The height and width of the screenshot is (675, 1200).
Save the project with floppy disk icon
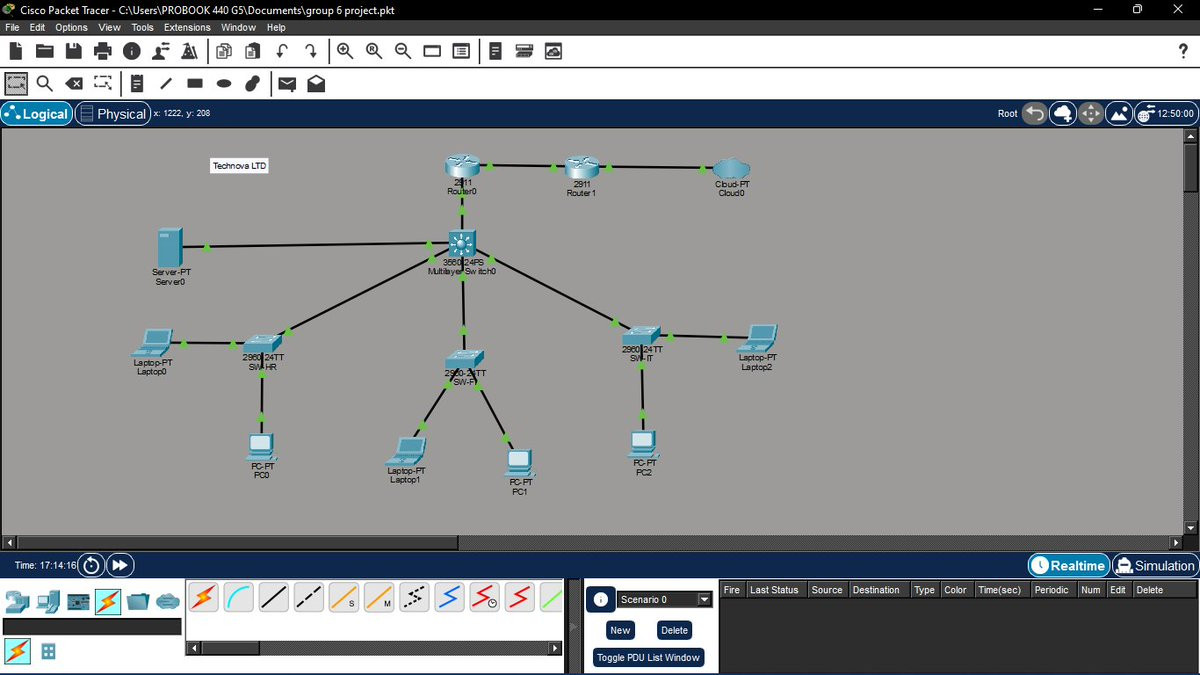(x=73, y=51)
